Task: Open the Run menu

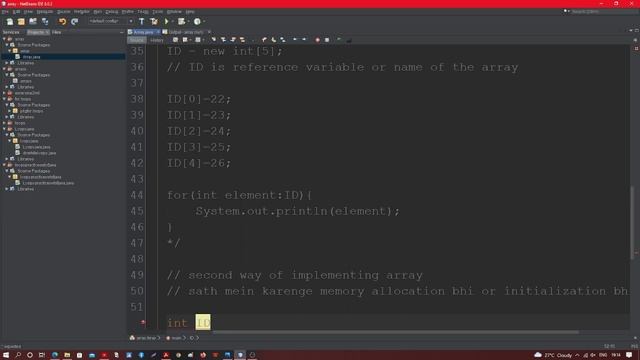Action: 97,11
